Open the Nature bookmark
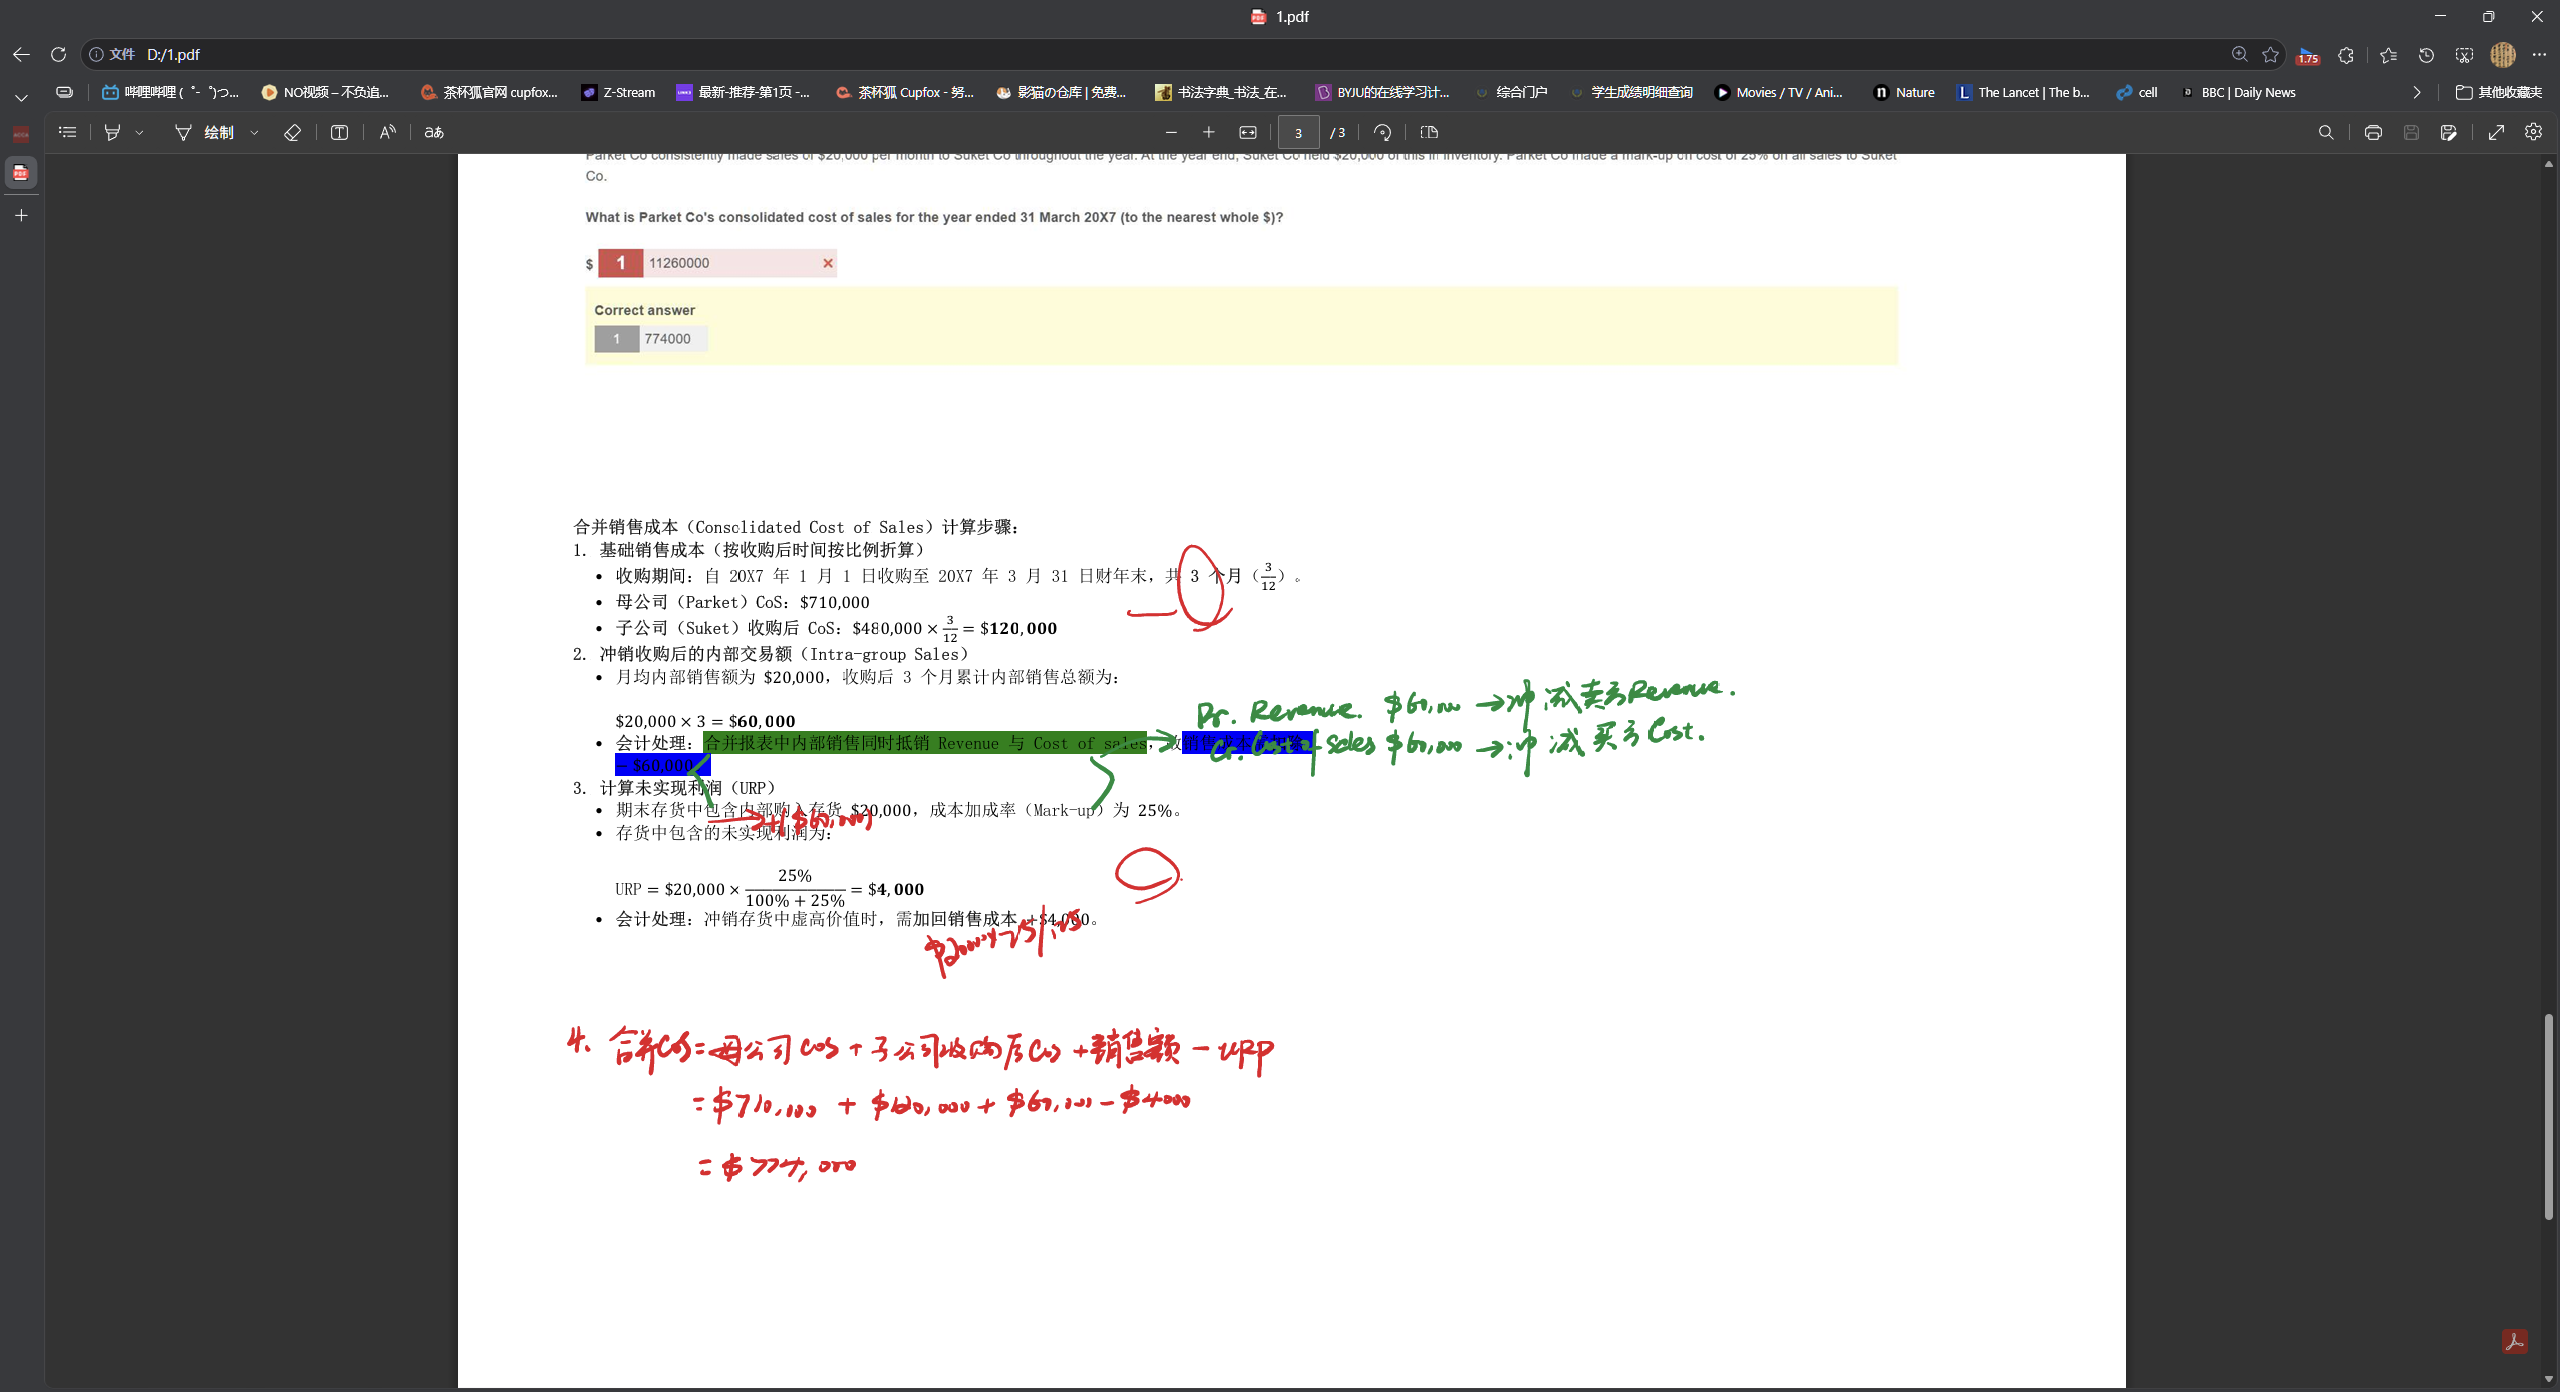Screen dimensions: 2560x1392 [1904, 92]
